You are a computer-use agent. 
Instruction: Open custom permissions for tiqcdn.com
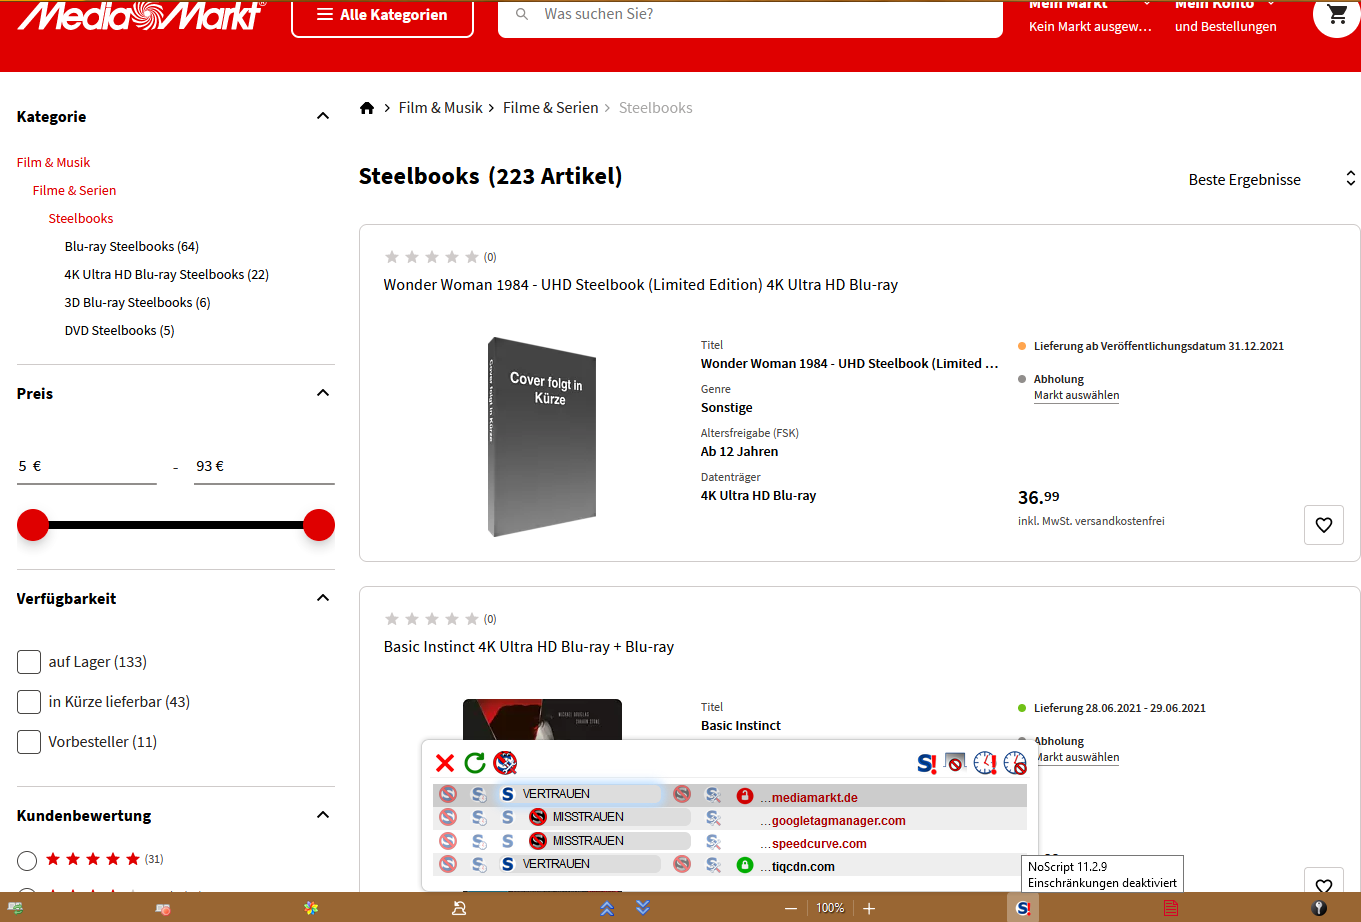(713, 865)
